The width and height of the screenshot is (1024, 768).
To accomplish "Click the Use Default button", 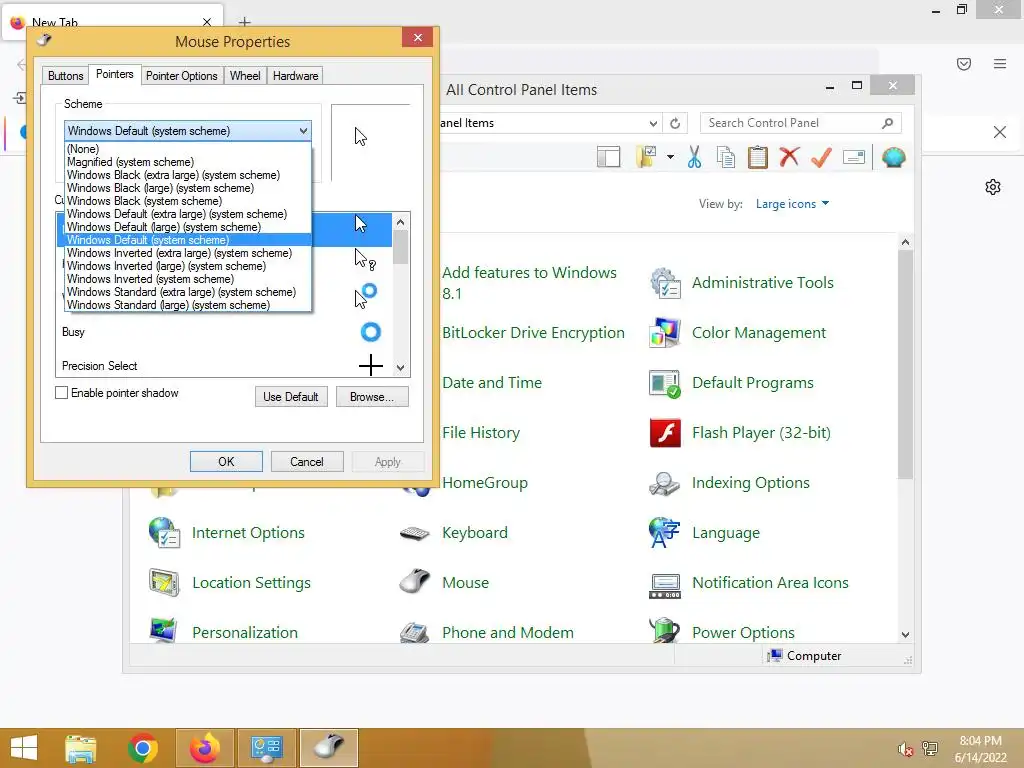I will 291,396.
